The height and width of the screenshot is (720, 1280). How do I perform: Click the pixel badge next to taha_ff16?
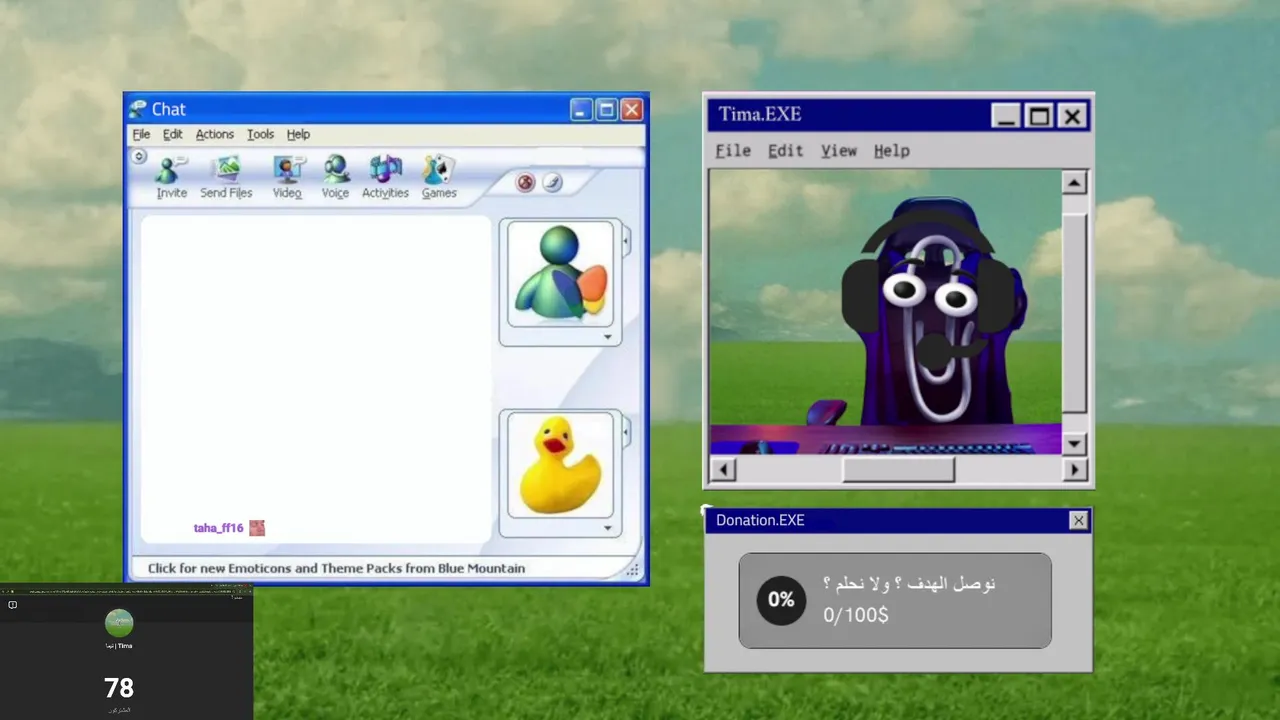coord(257,528)
